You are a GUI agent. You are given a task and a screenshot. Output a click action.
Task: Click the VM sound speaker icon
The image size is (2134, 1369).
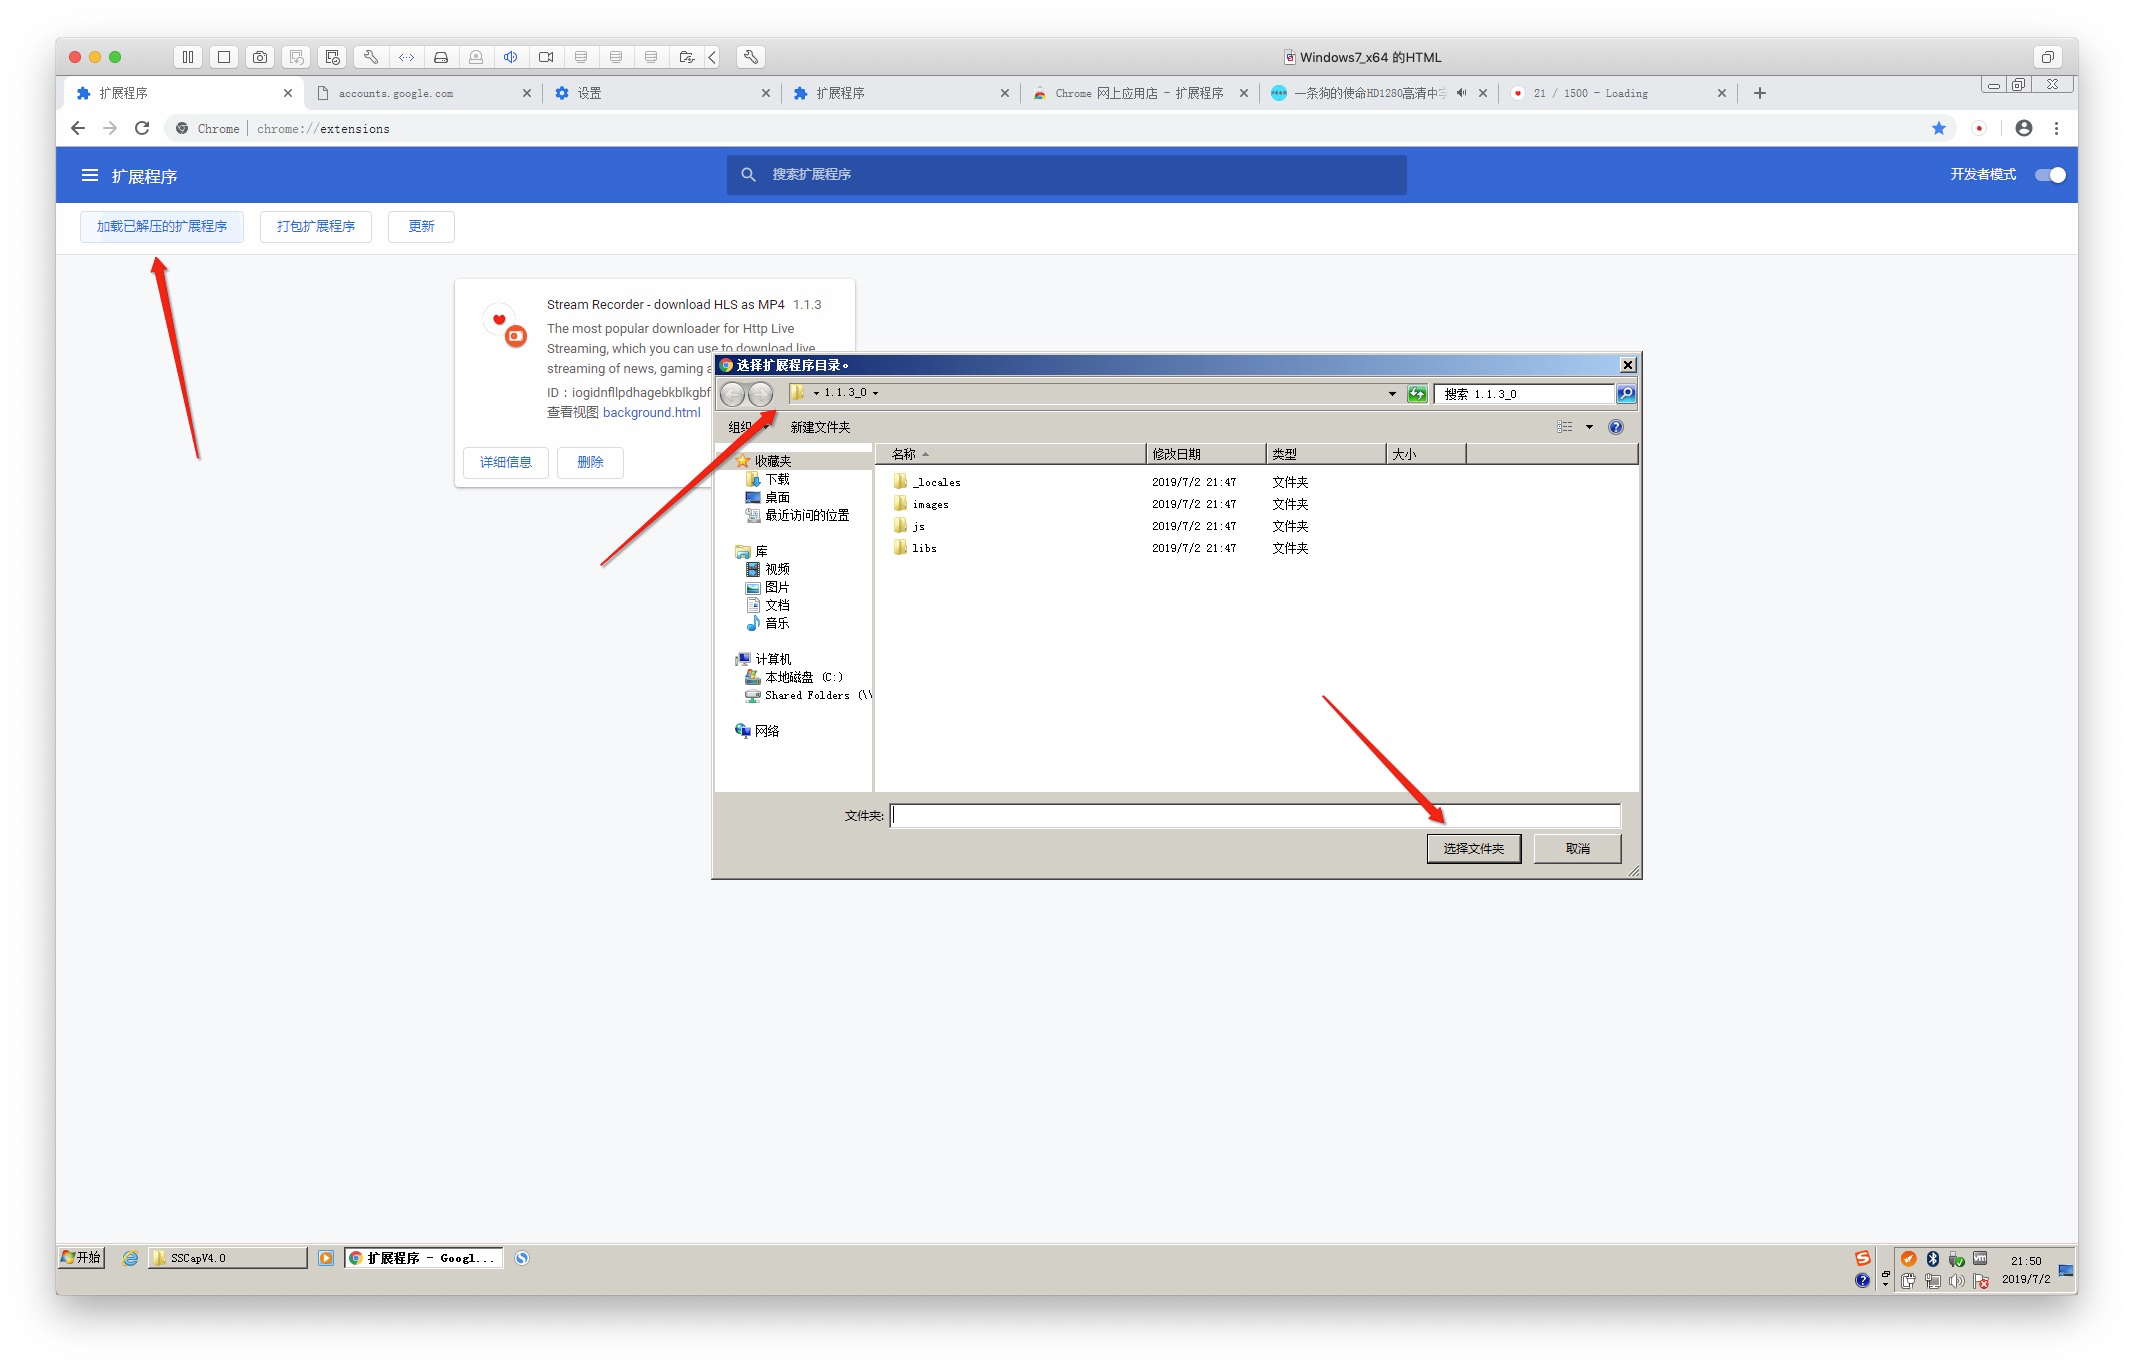pos(511,57)
